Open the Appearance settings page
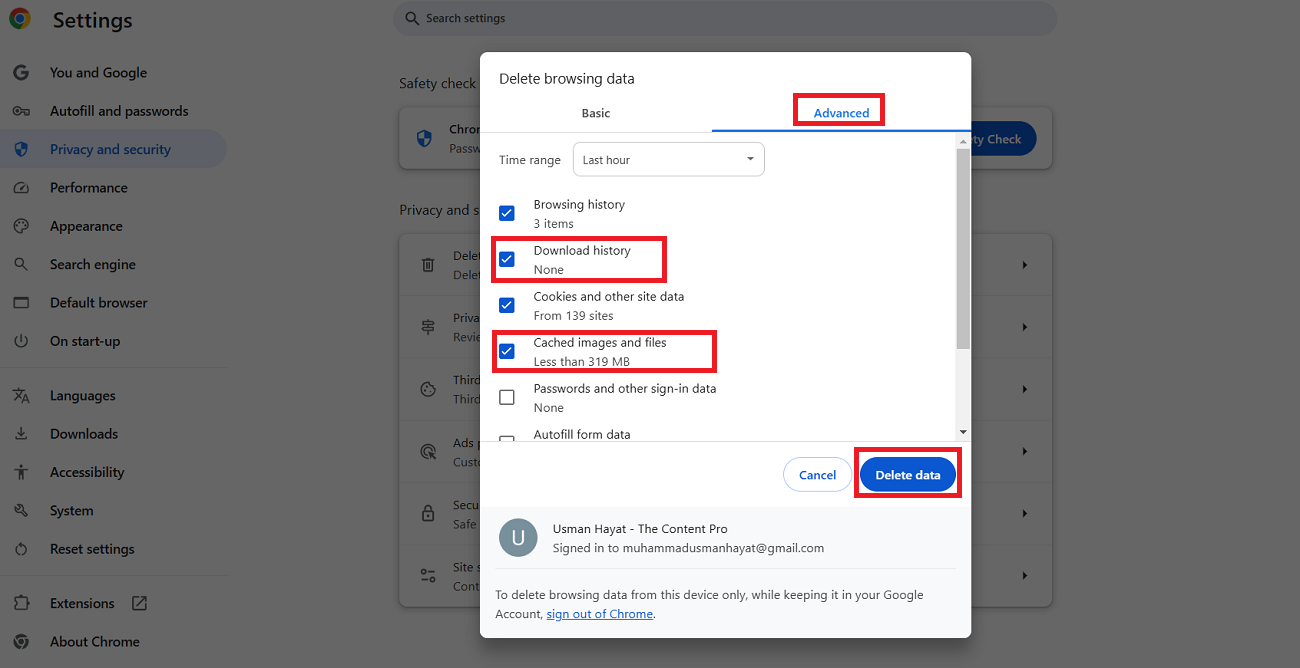 [x=86, y=226]
